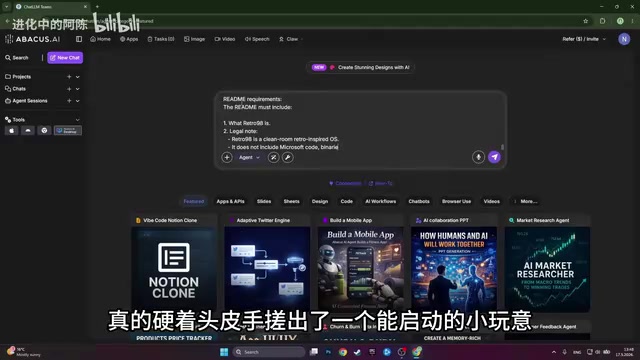Add a new project with plus
Viewport: 640px width, 360px height.
pos(69,77)
